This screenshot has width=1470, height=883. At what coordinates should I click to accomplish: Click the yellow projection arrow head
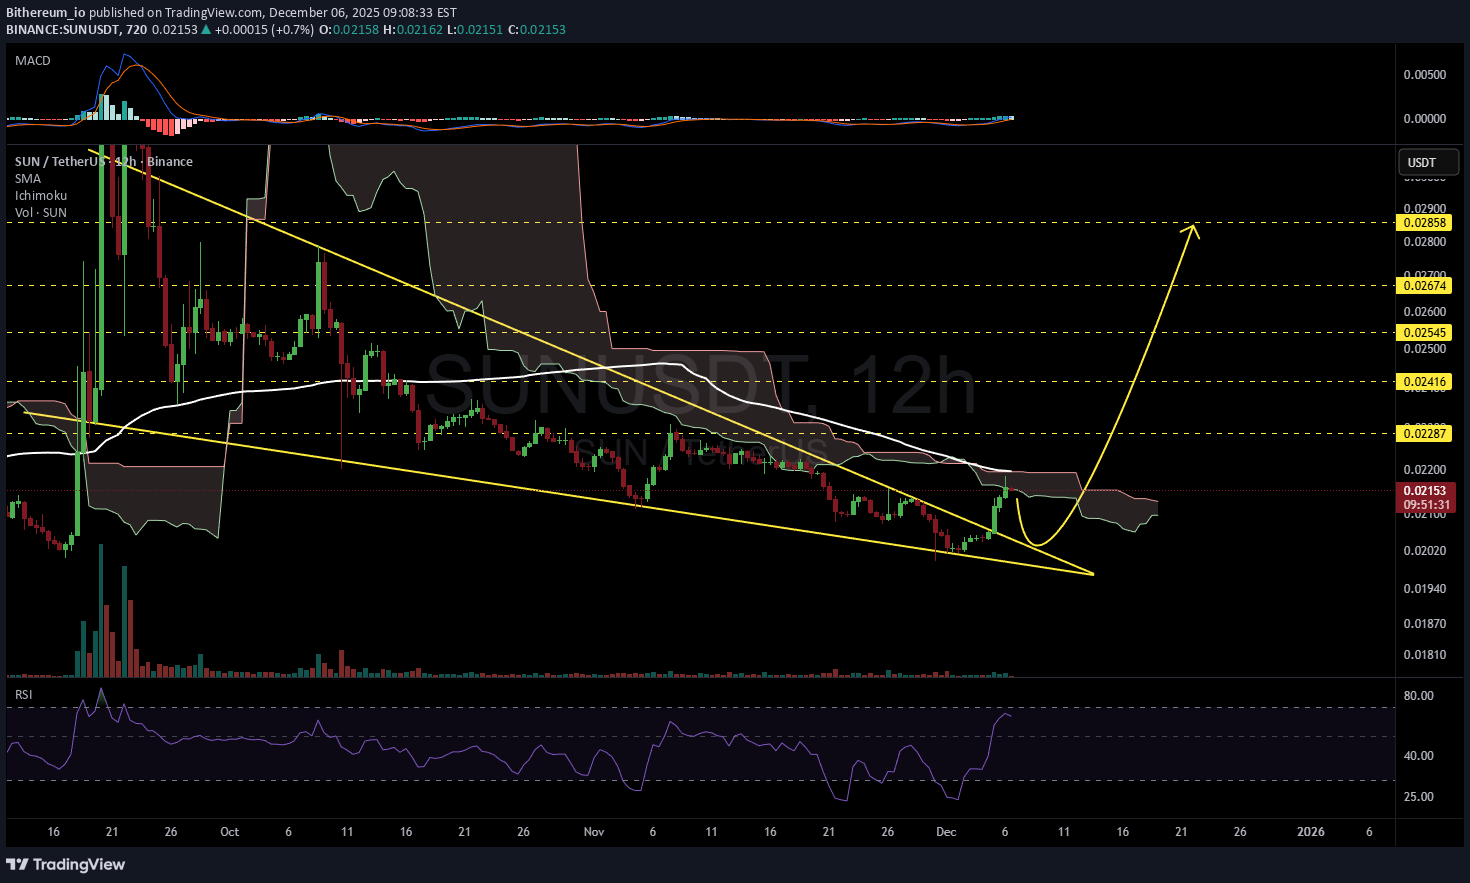pos(1191,230)
